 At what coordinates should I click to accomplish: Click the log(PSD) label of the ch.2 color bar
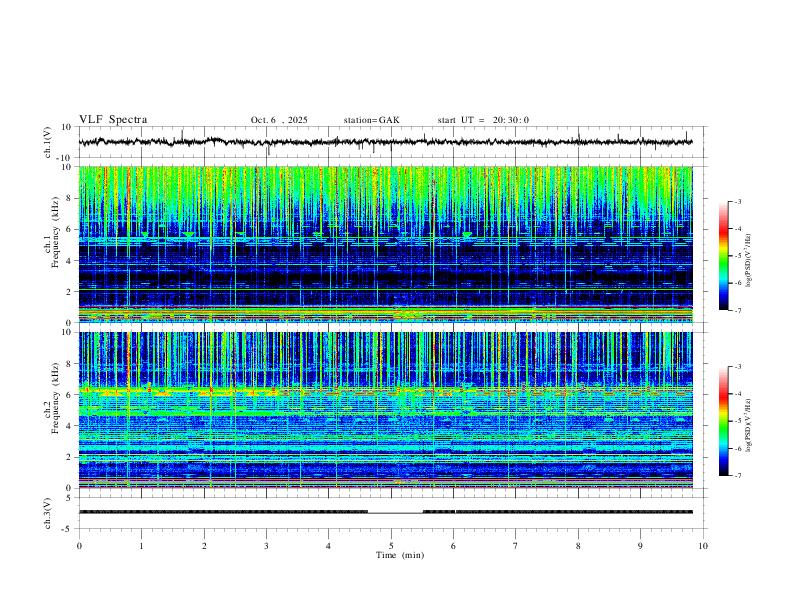(x=748, y=425)
